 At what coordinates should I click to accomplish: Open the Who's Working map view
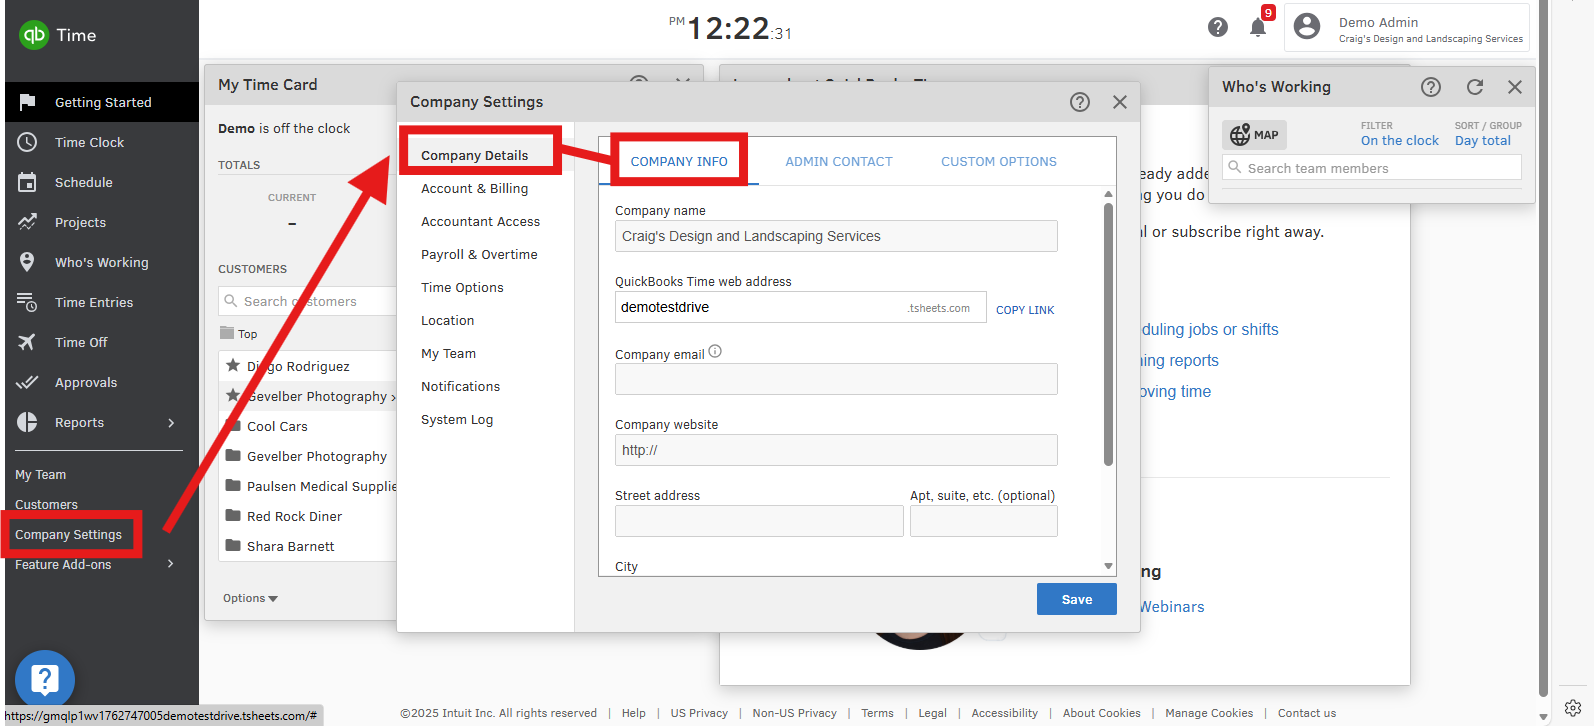[x=1254, y=135]
